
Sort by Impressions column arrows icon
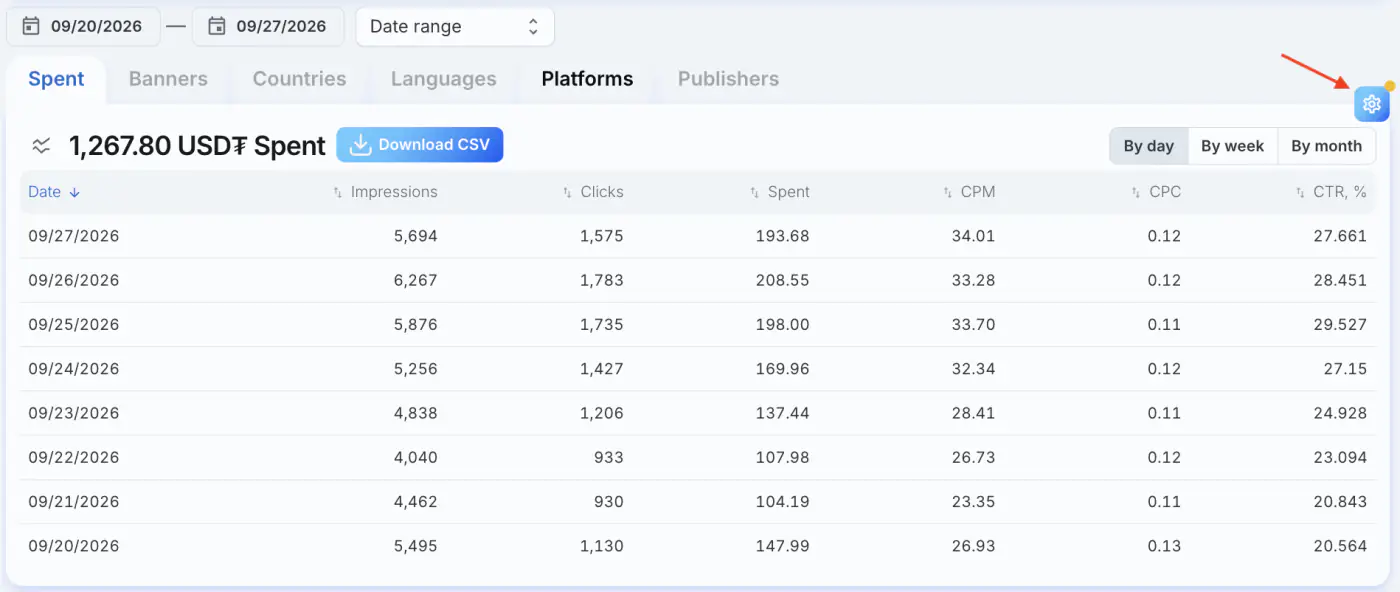338,192
